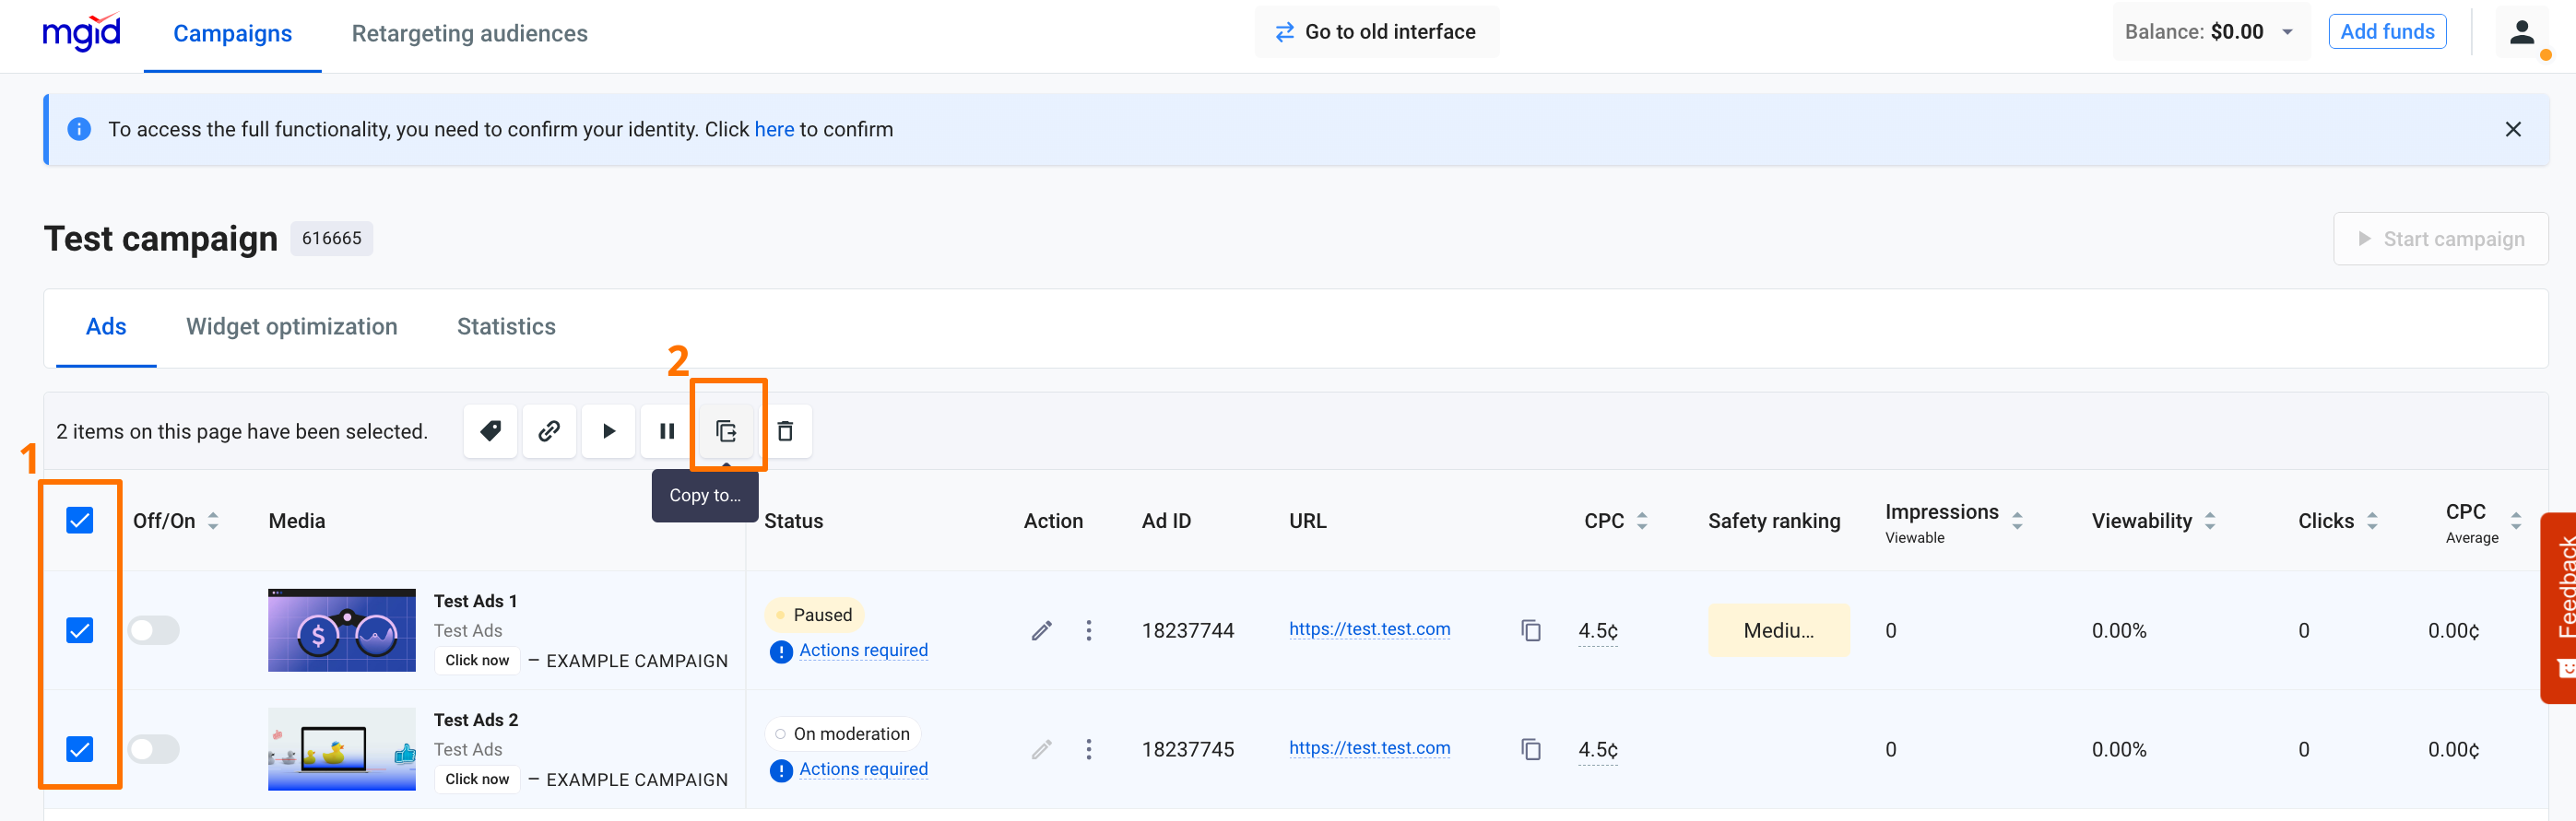Edit Test Ads 1 with pencil icon
Viewport: 2576px width, 821px height.
pos(1041,630)
